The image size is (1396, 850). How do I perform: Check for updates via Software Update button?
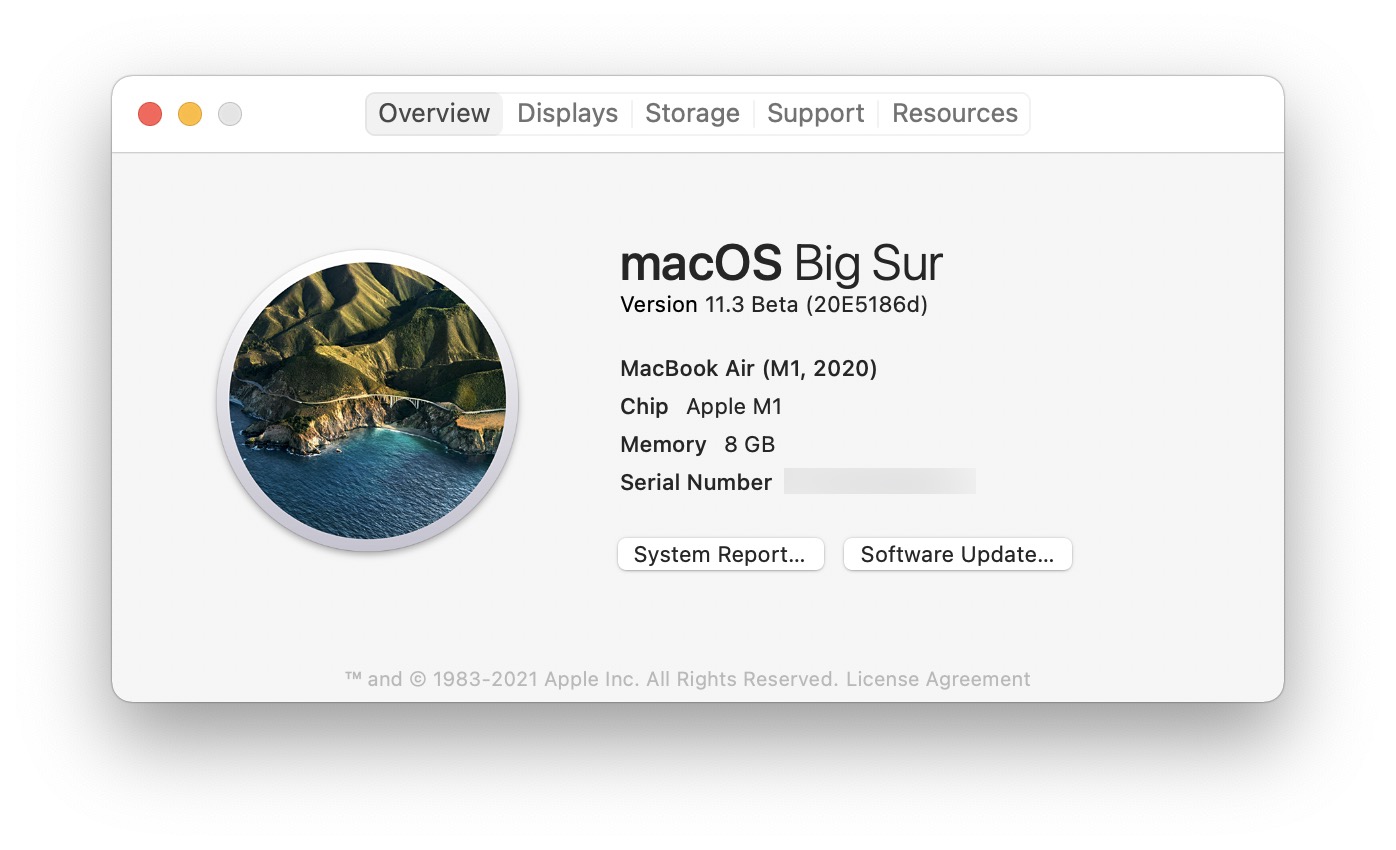(957, 554)
